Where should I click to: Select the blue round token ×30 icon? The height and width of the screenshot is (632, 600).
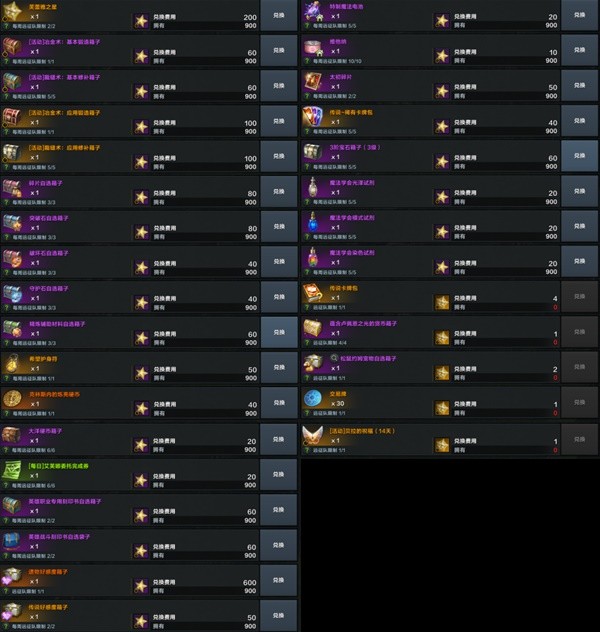coord(313,399)
